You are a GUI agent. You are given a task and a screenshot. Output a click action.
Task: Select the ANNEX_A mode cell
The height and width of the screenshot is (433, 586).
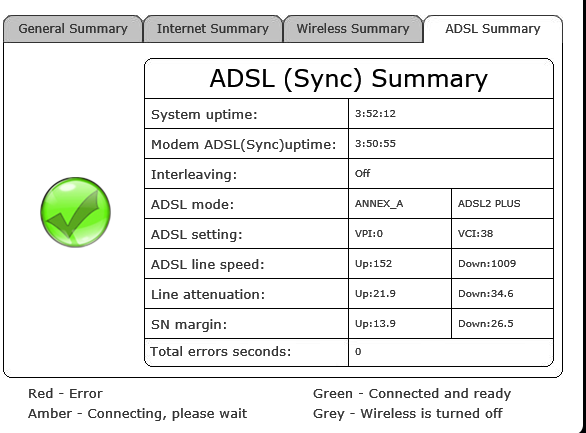click(x=400, y=204)
